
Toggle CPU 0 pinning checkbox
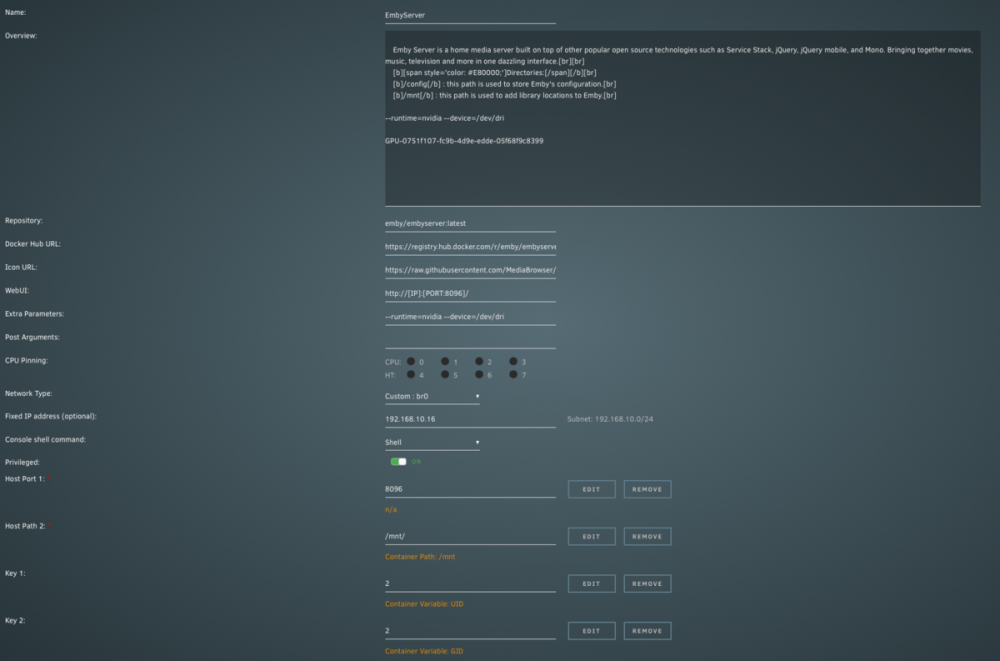tap(411, 361)
